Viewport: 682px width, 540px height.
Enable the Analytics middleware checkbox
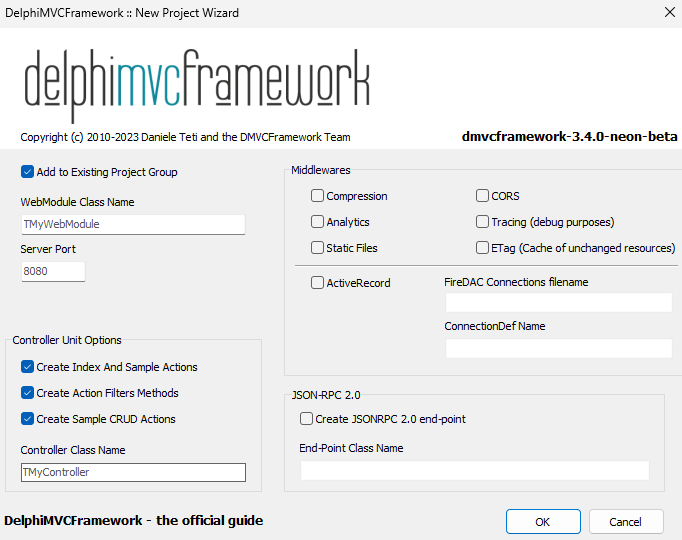[317, 222]
